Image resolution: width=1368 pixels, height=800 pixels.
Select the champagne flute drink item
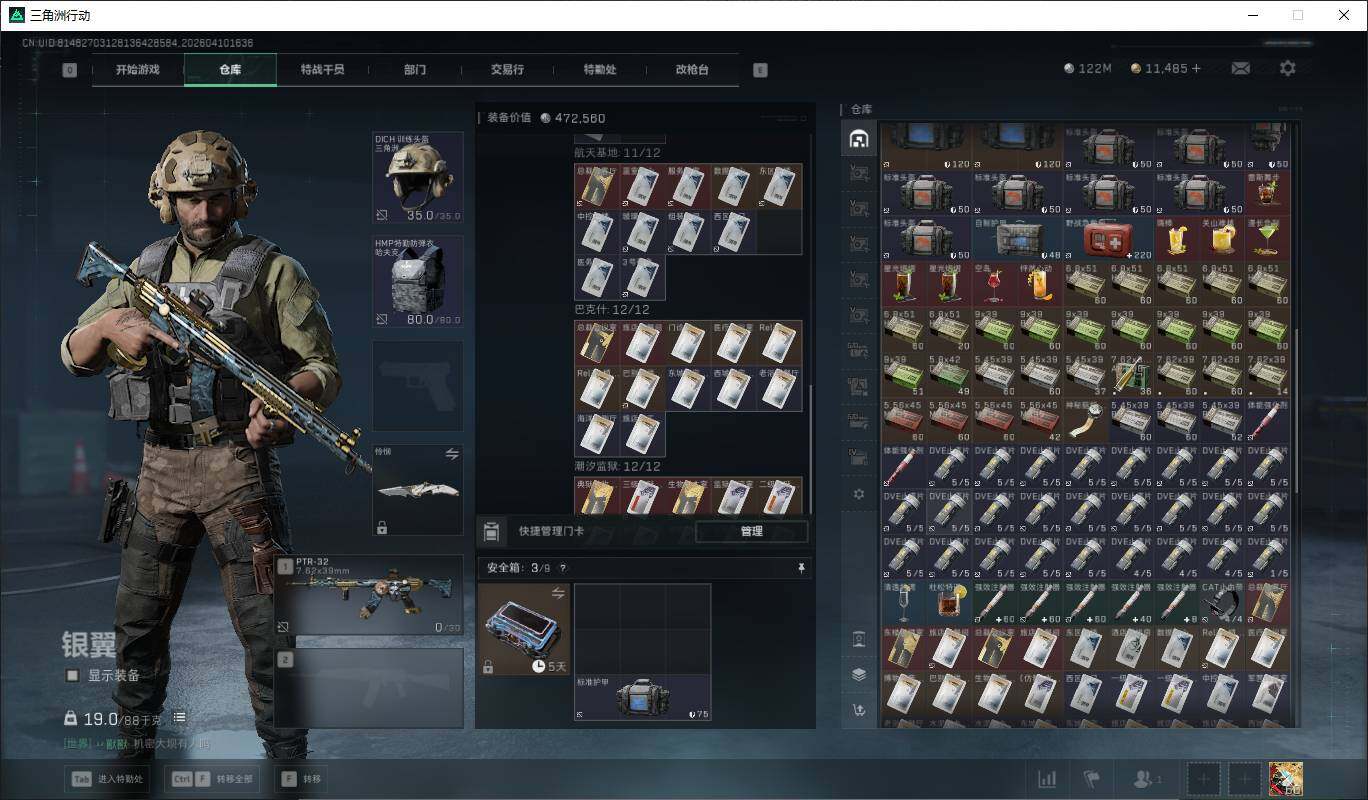(904, 603)
